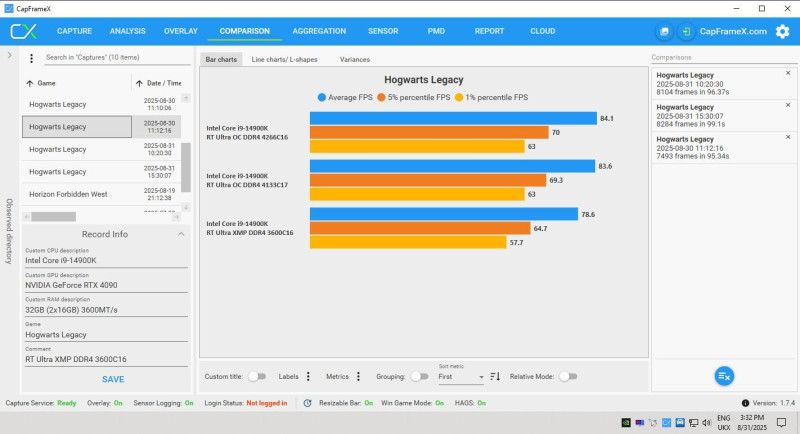Toggle the Custom title switch

(x=257, y=376)
